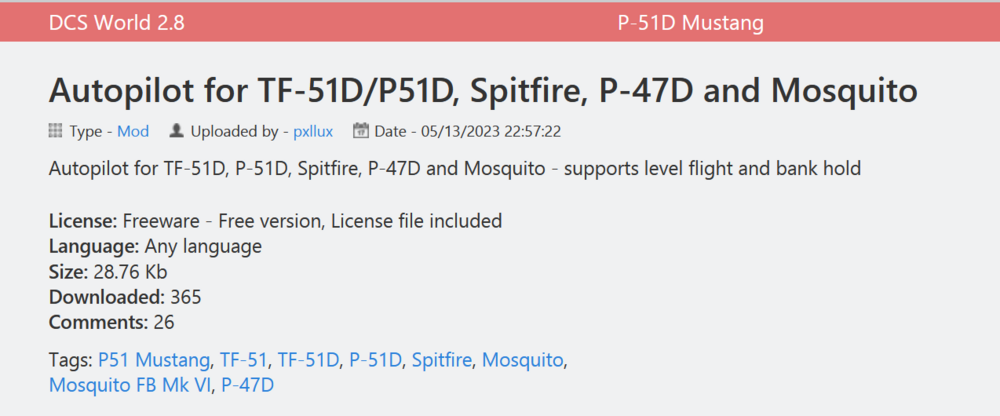
Task: Choose the P-51D tag
Action: 375,360
